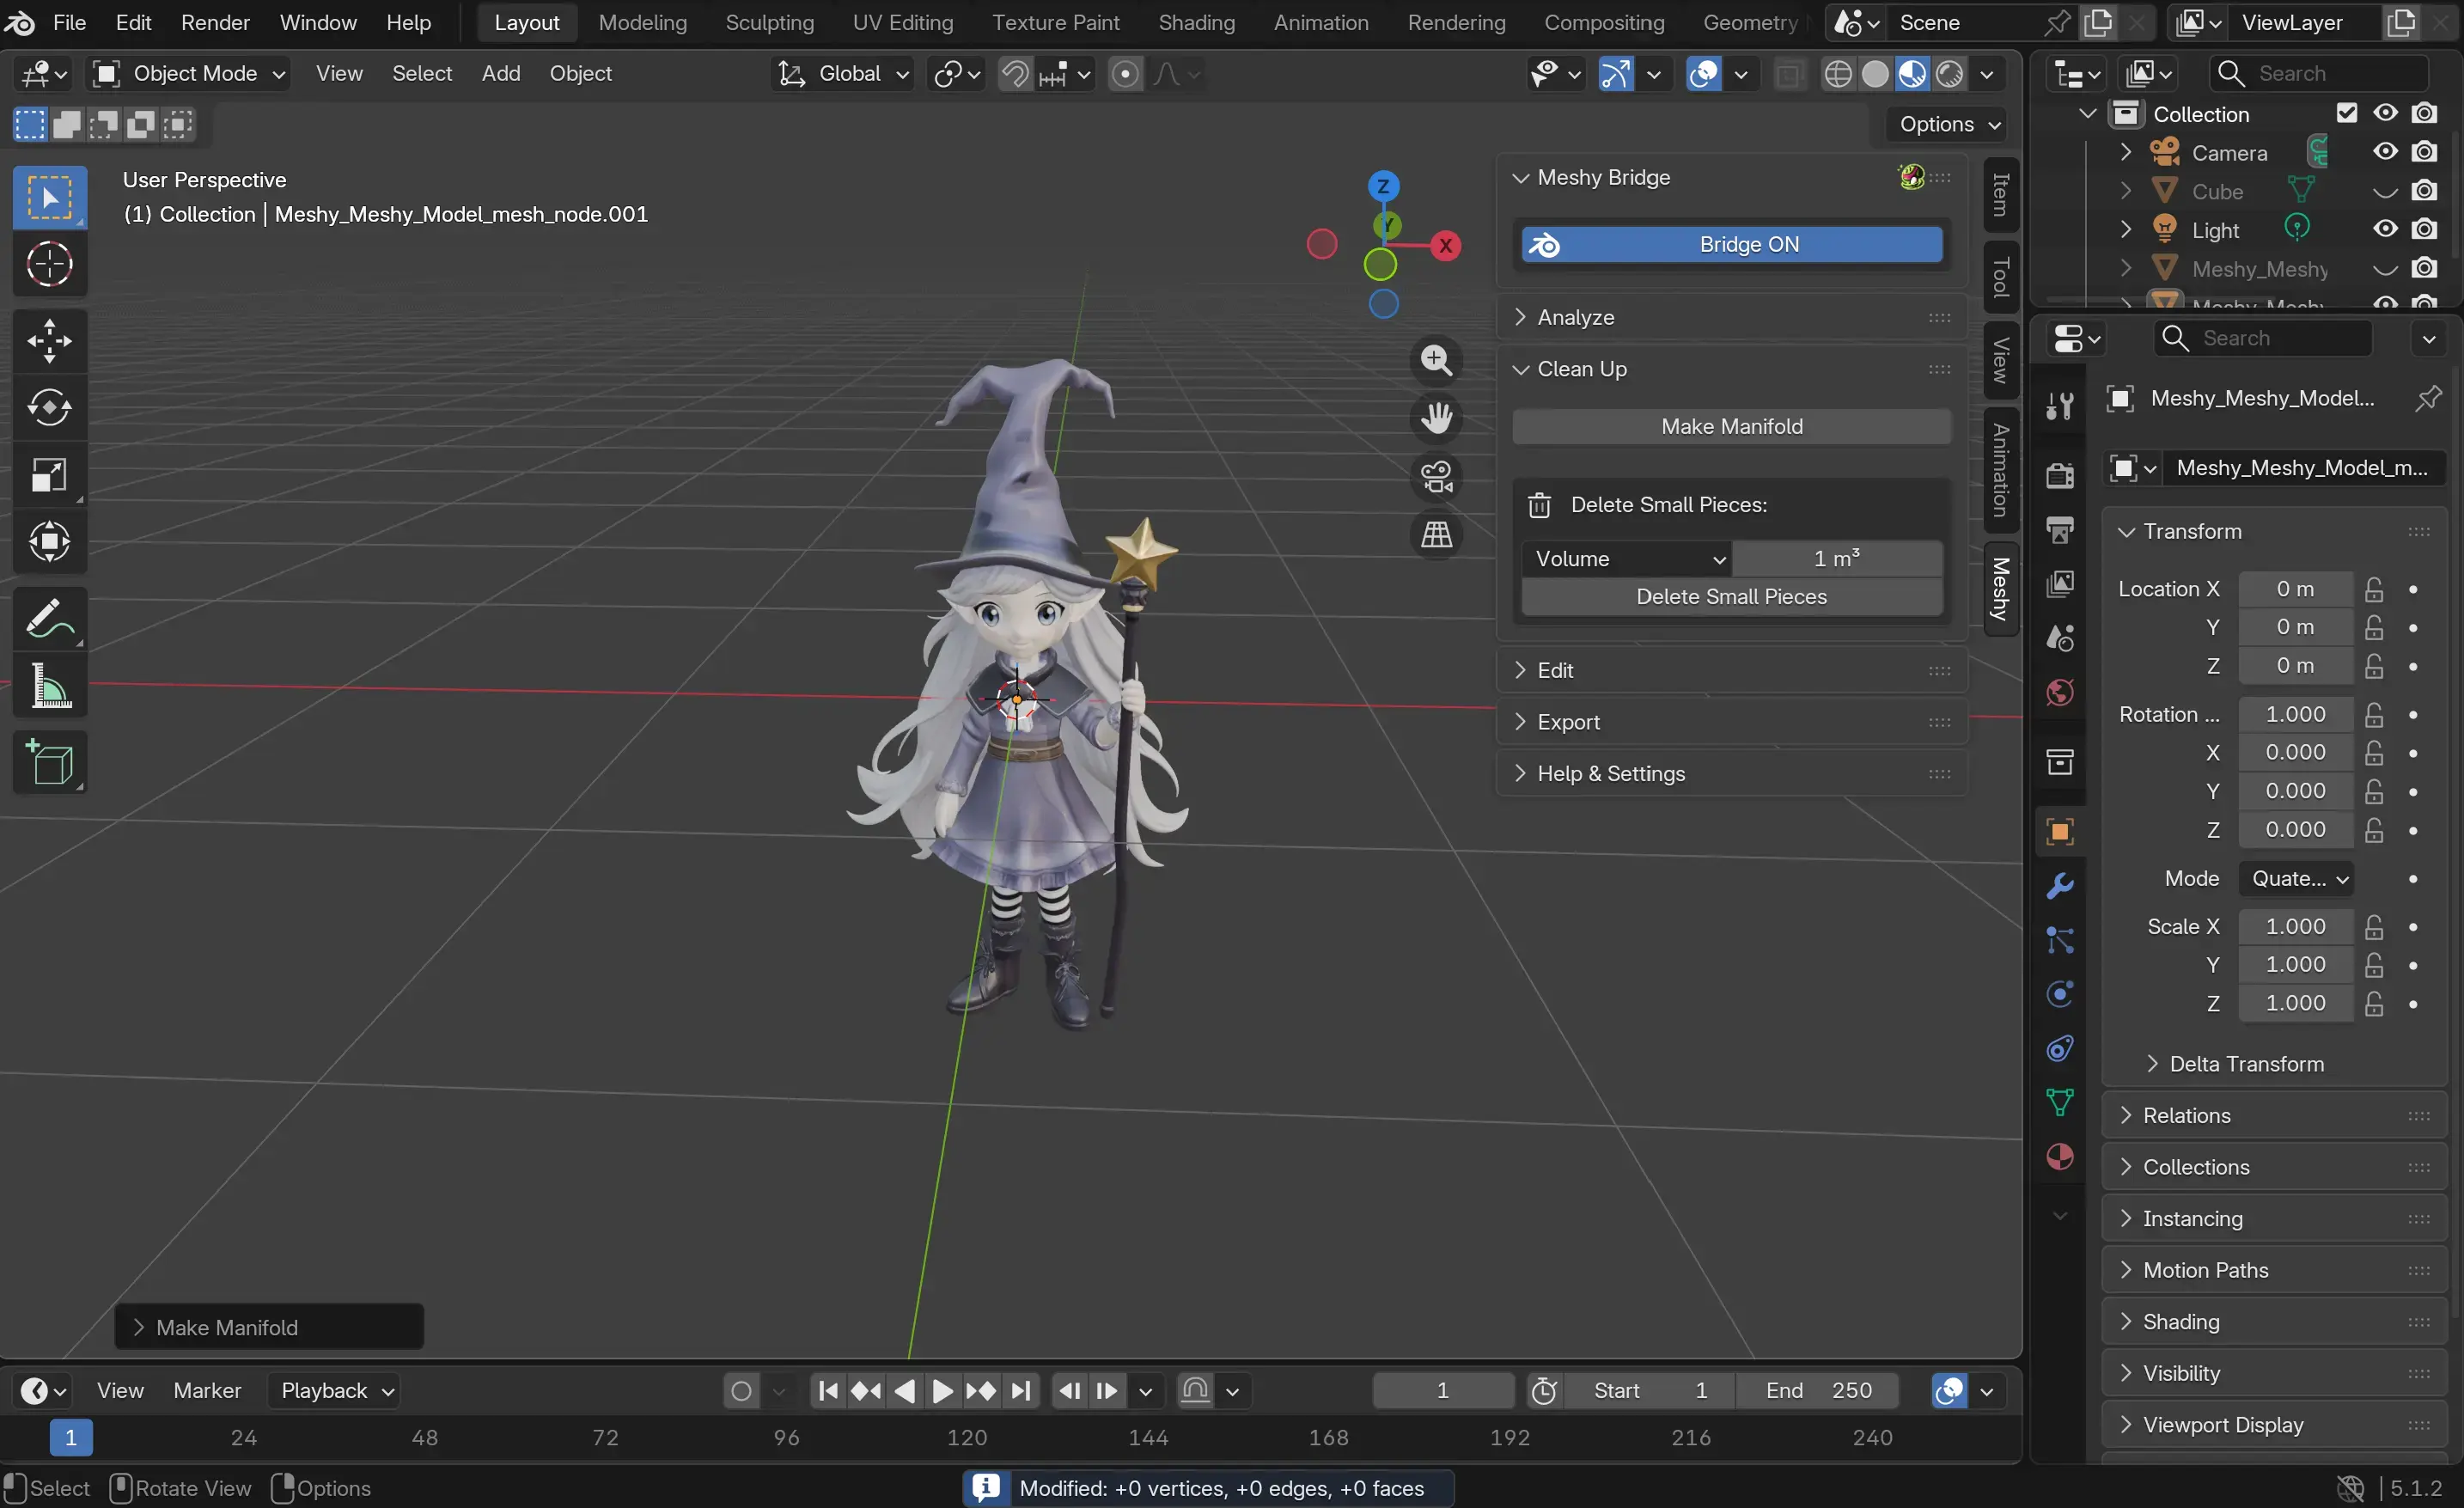
Task: Play the animation forward
Action: click(x=942, y=1390)
